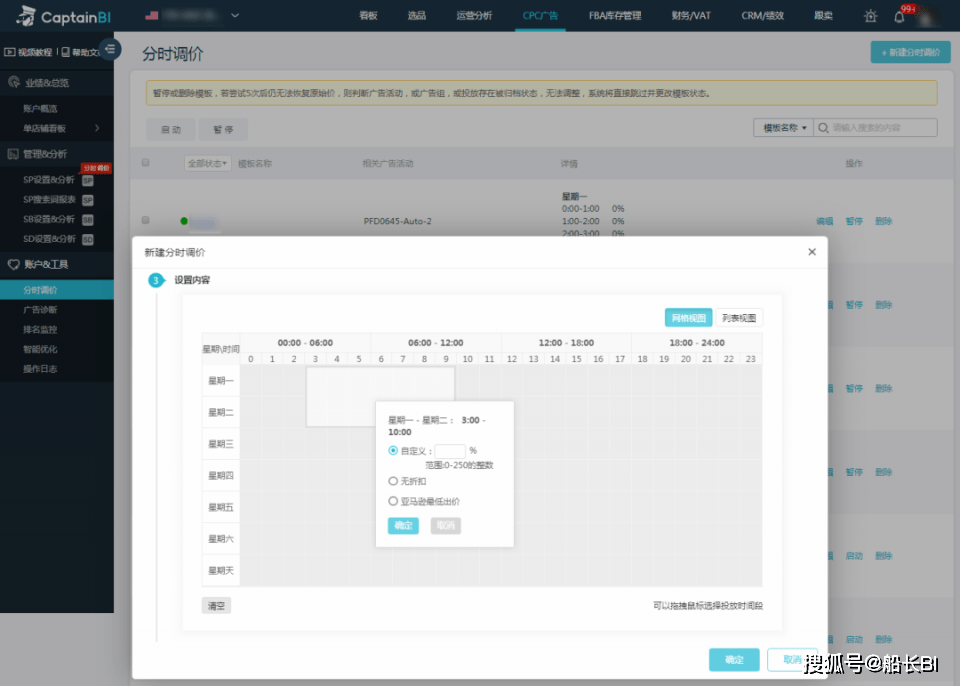This screenshot has height=686, width=960.
Task: Open 排名监控 in the sidebar
Action: (40, 329)
